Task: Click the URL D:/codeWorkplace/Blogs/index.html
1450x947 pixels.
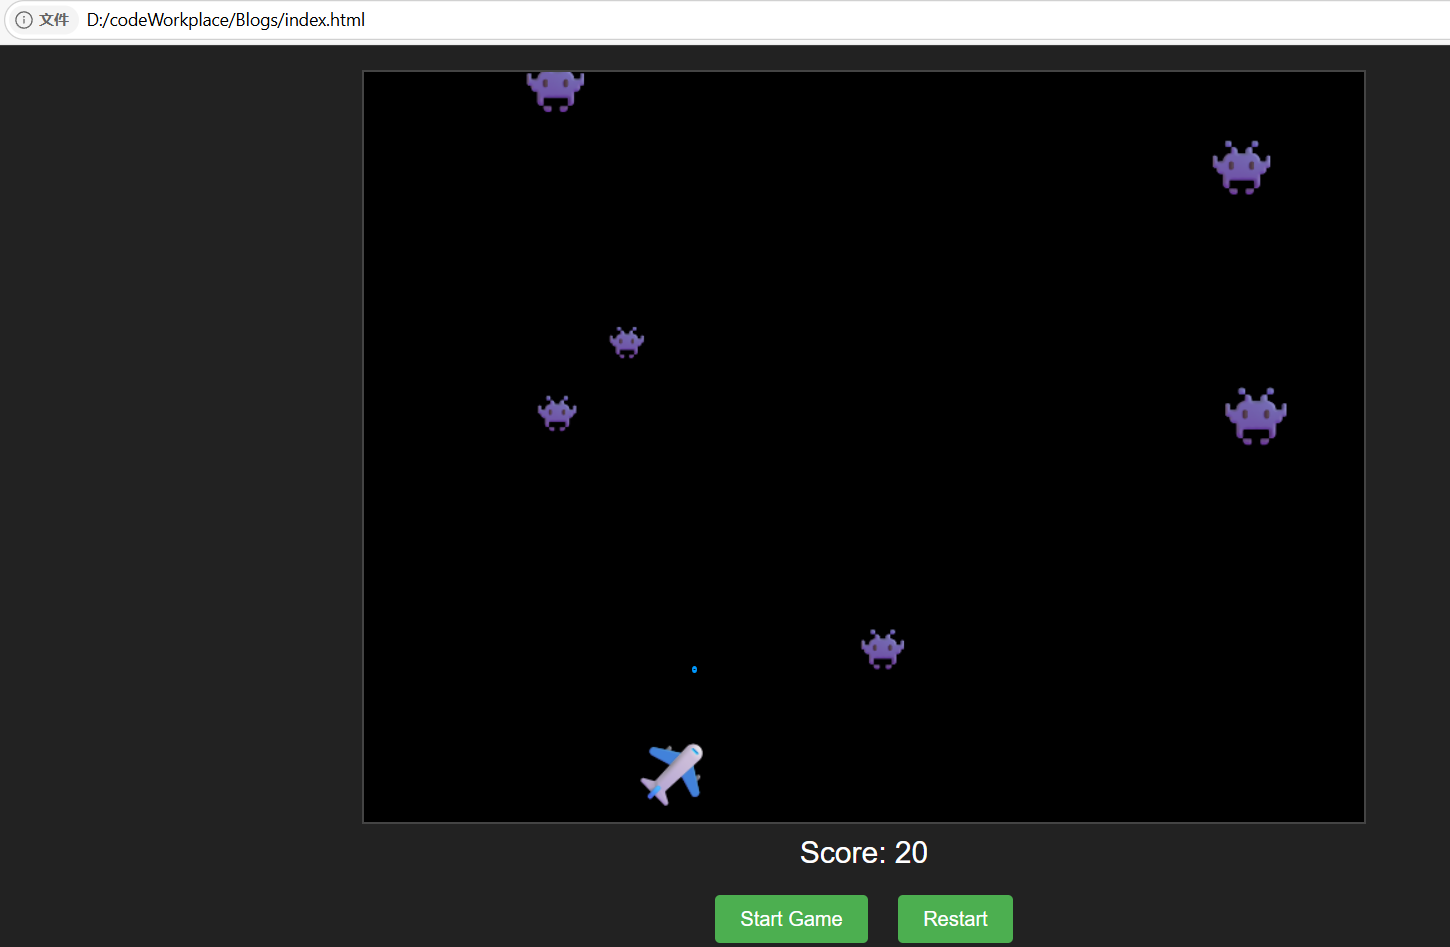Action: coord(226,20)
